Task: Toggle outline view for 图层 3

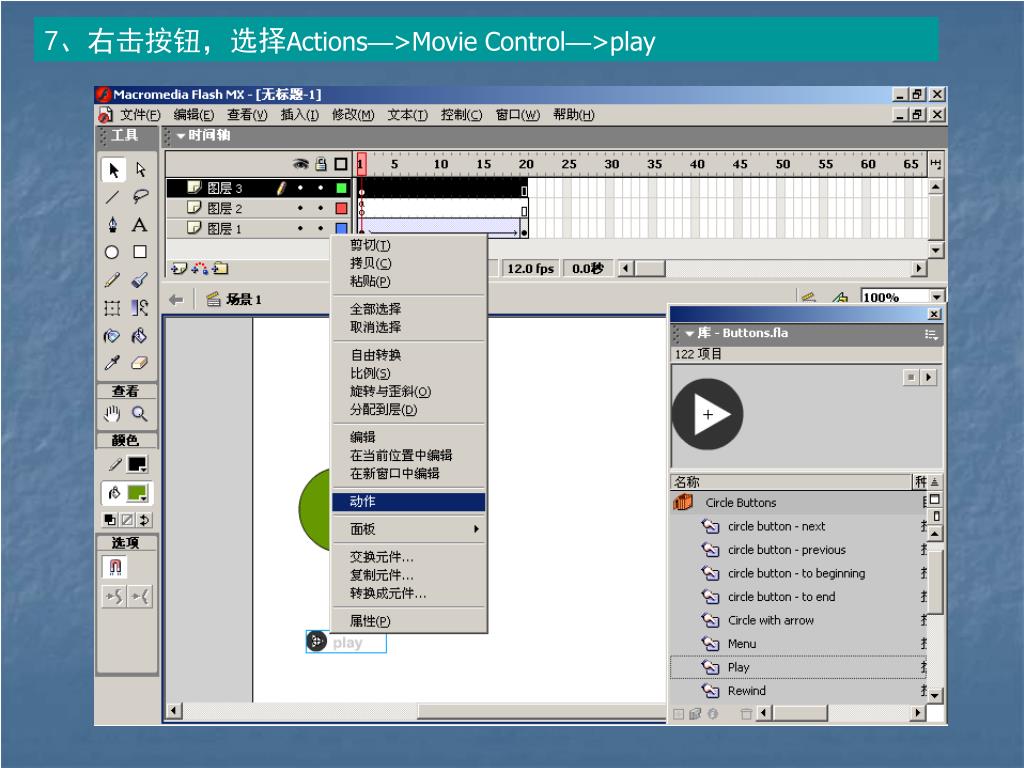Action: [341, 188]
